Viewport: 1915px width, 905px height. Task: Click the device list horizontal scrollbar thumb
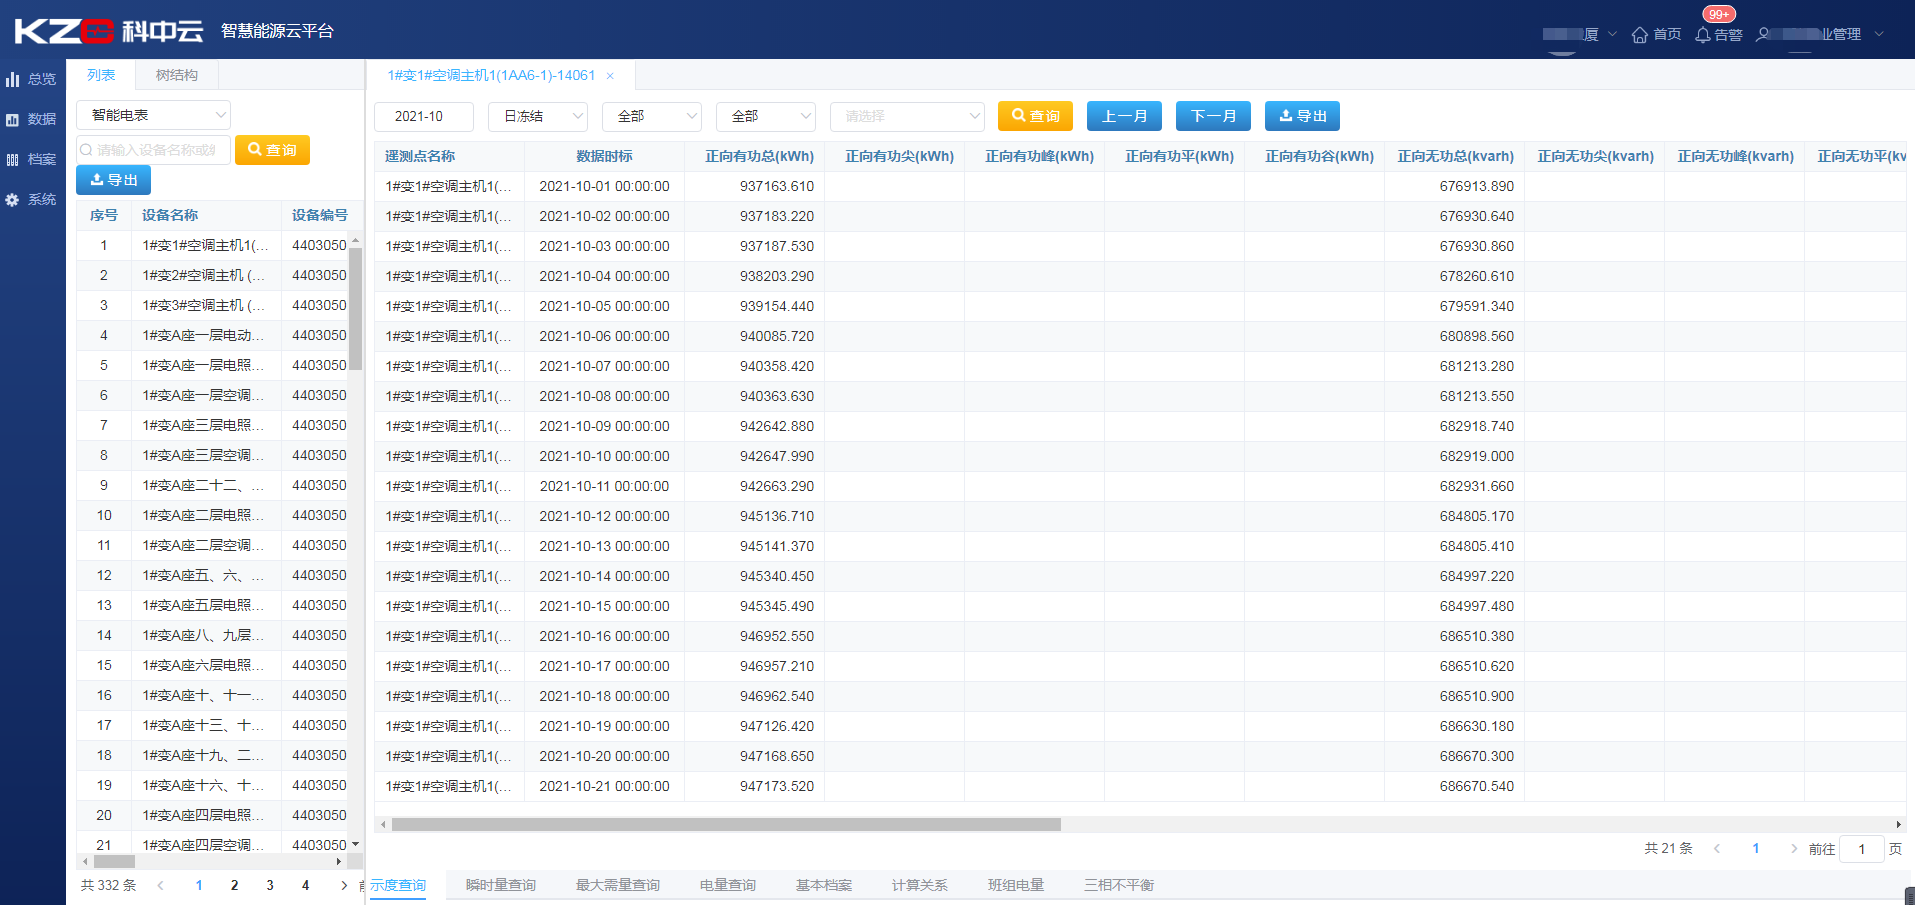click(x=114, y=861)
